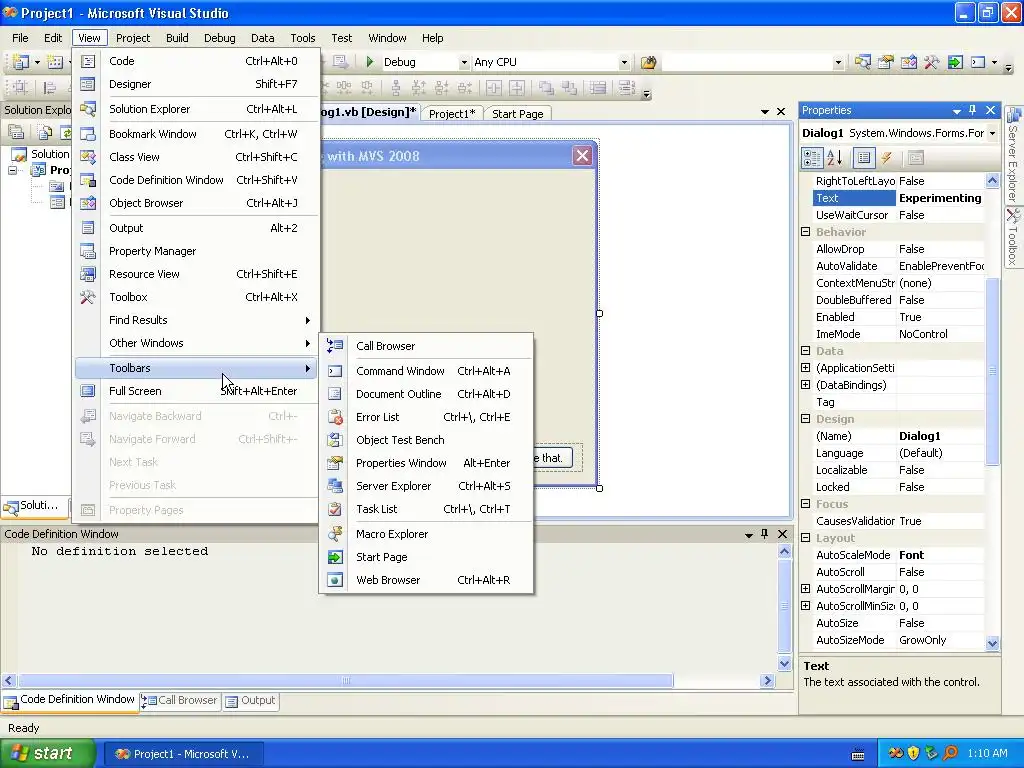Start debugging with green play button

(370, 62)
